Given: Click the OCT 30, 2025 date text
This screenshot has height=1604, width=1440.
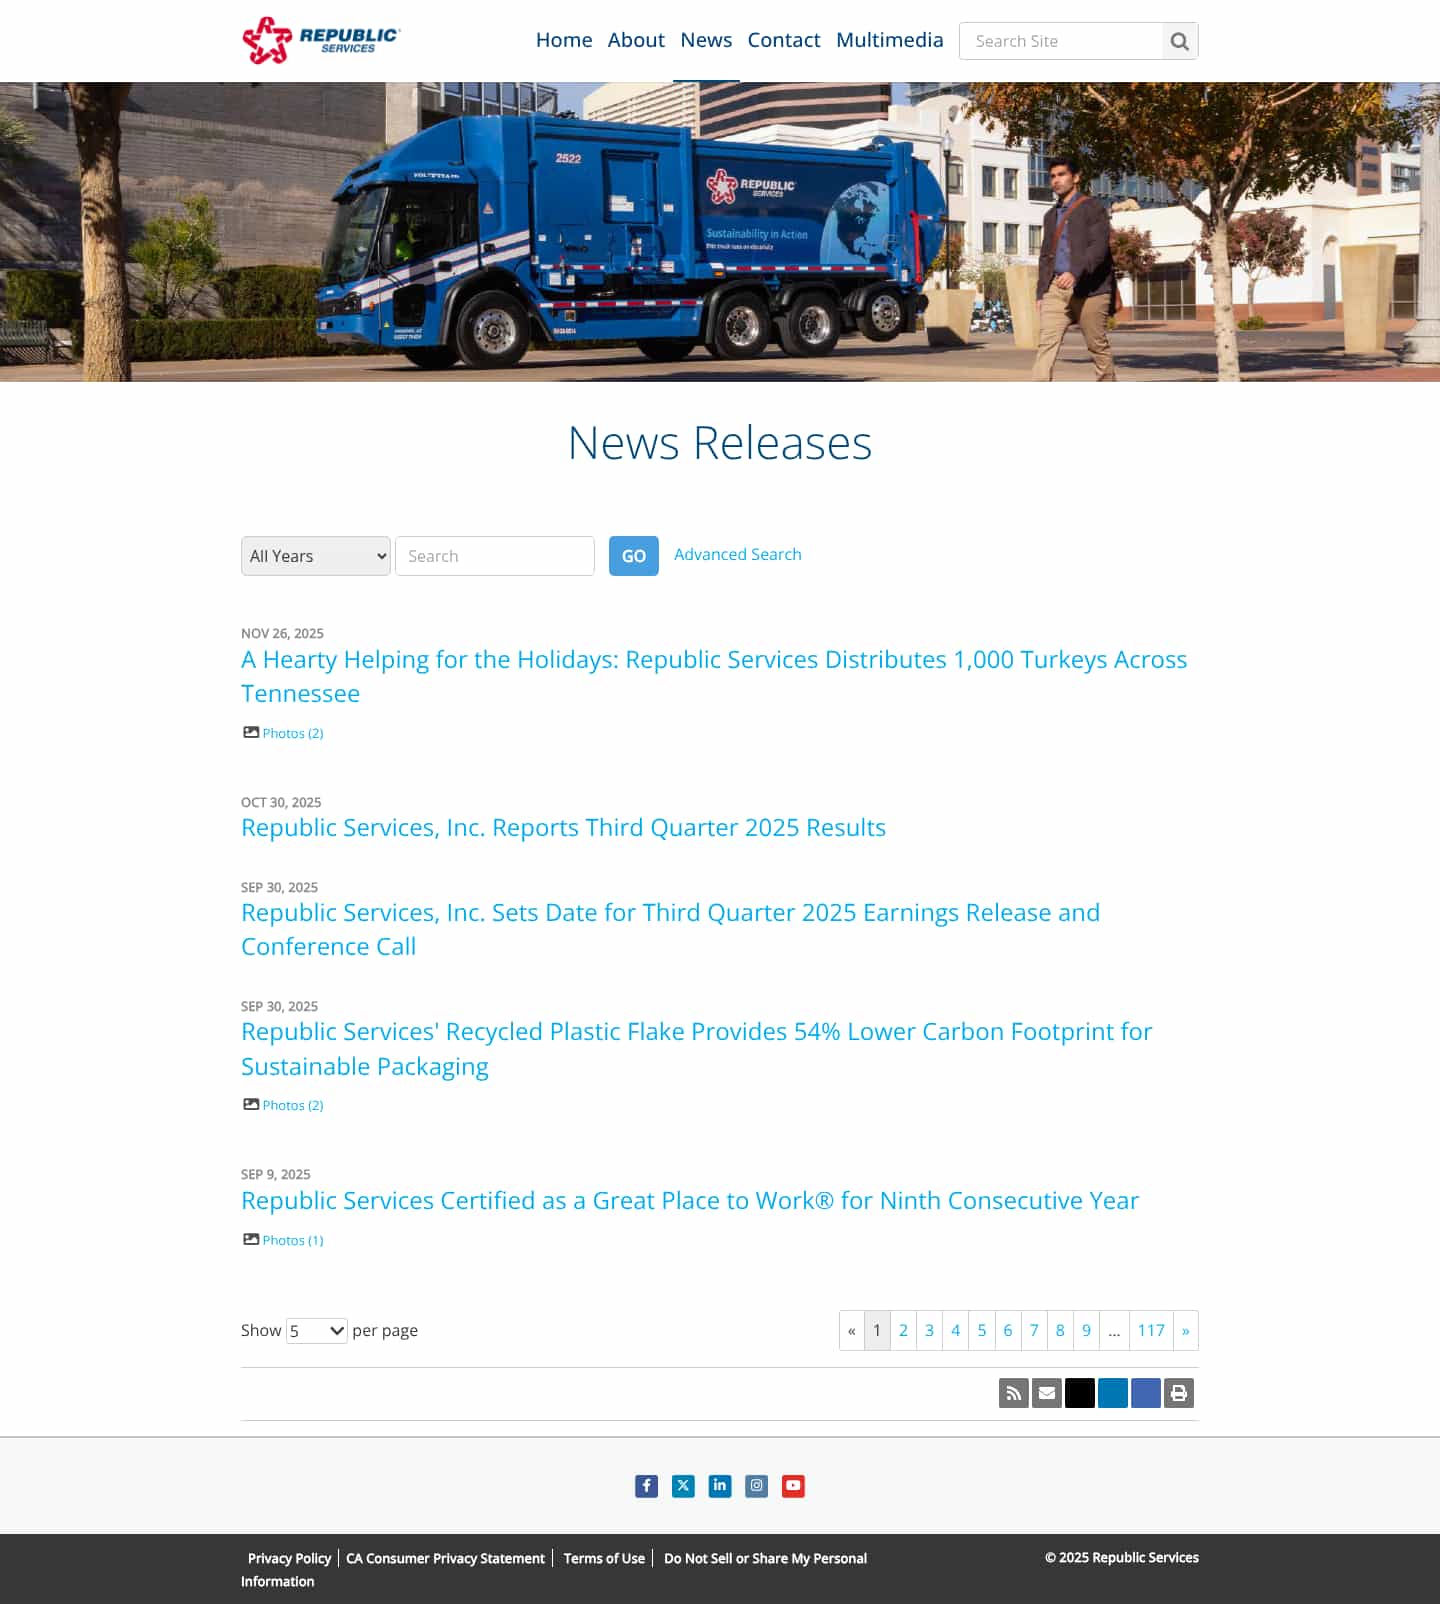Looking at the screenshot, I should tap(281, 802).
